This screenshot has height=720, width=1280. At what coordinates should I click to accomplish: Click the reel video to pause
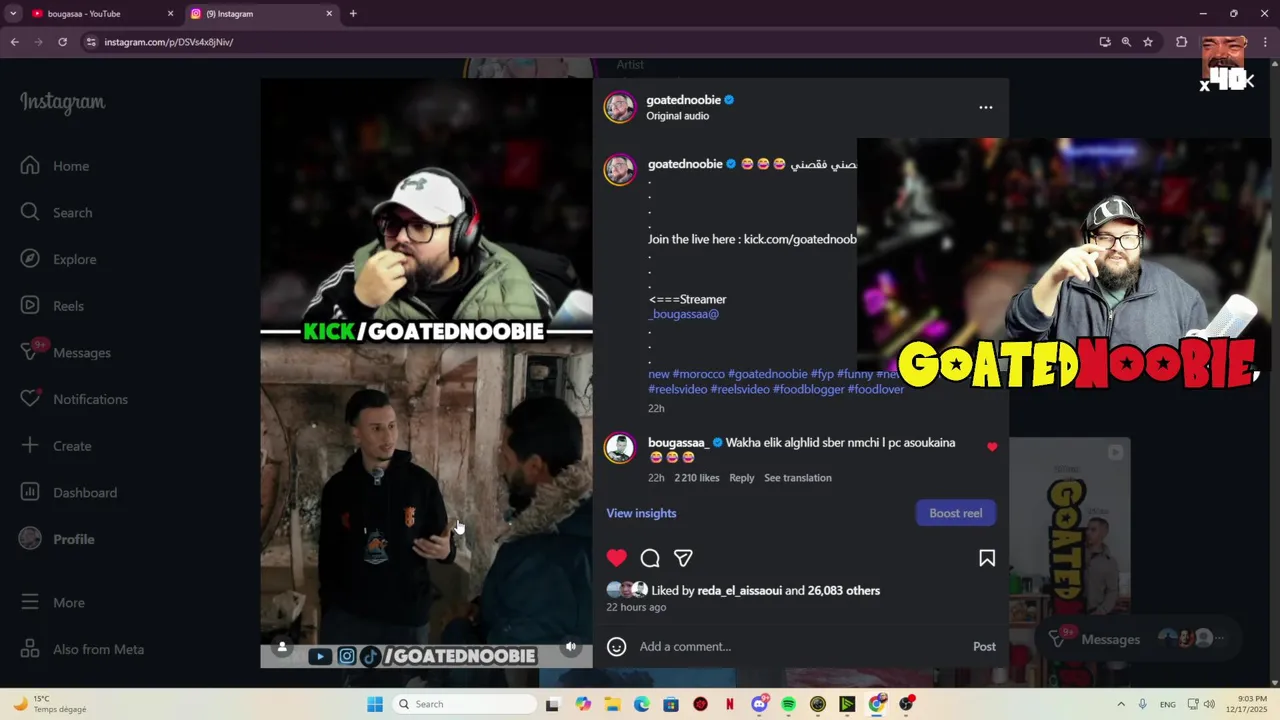click(426, 373)
